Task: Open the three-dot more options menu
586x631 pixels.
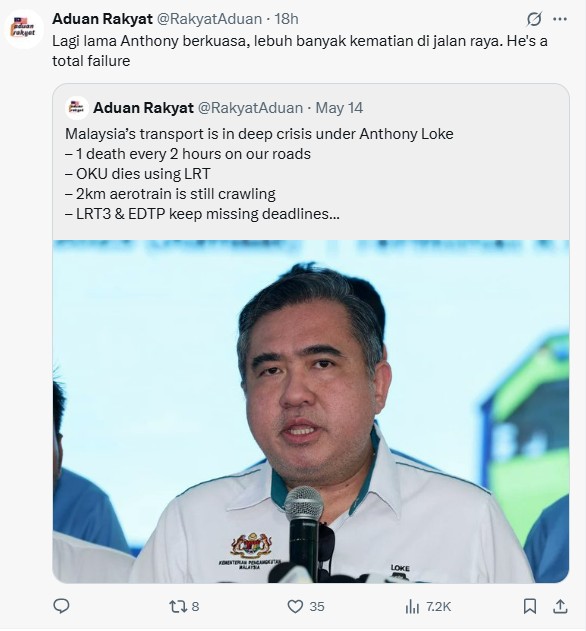Action: click(560, 19)
